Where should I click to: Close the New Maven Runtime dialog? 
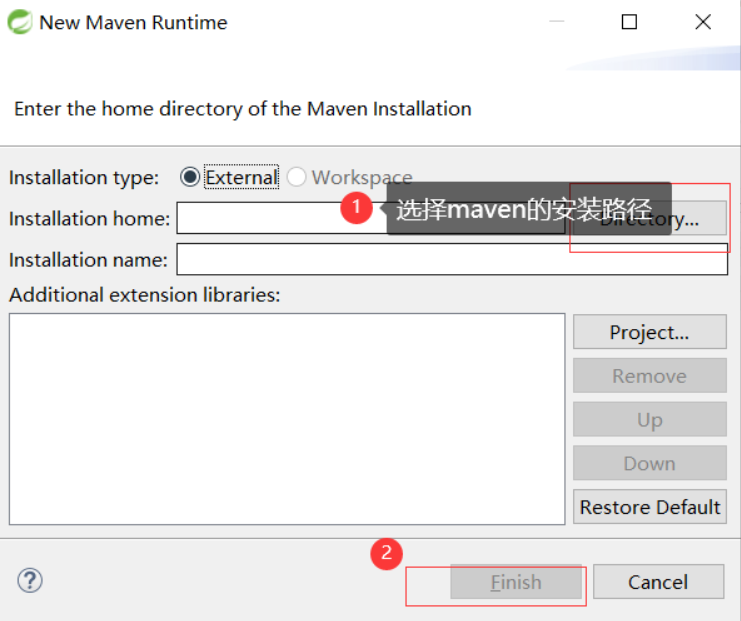coord(703,22)
